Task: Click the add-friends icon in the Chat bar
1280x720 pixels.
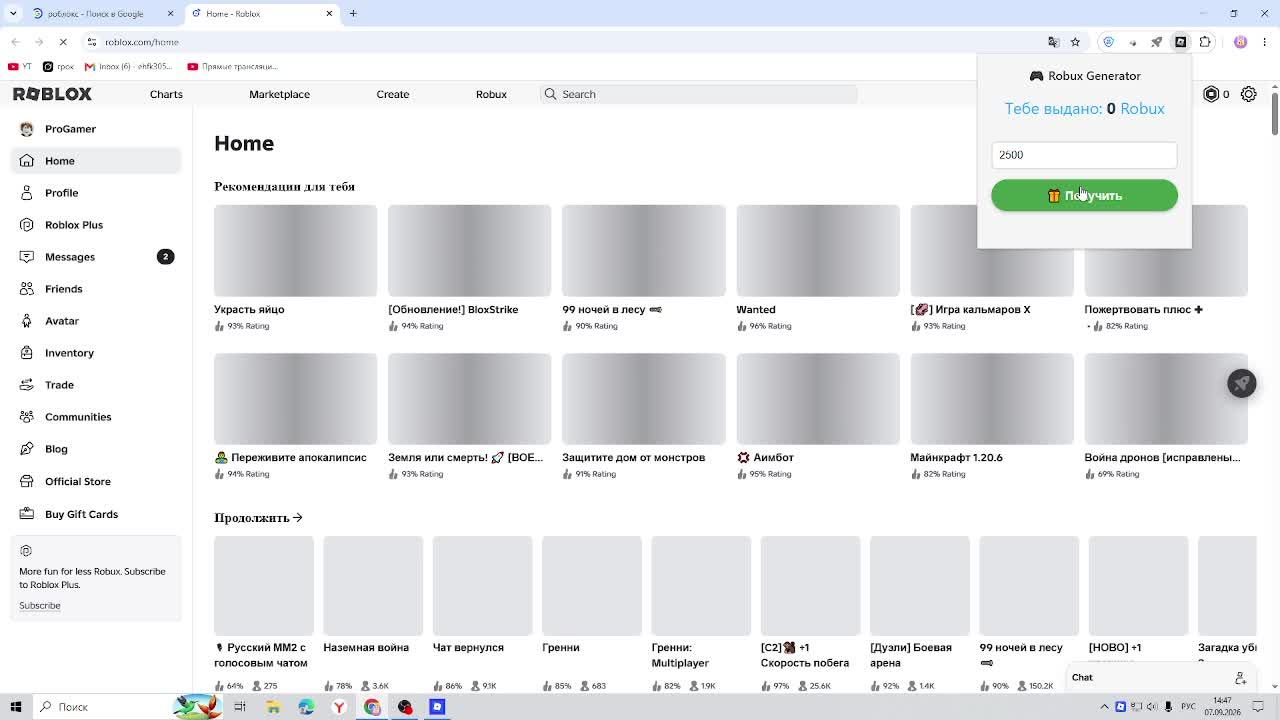Action: [x=1240, y=678]
